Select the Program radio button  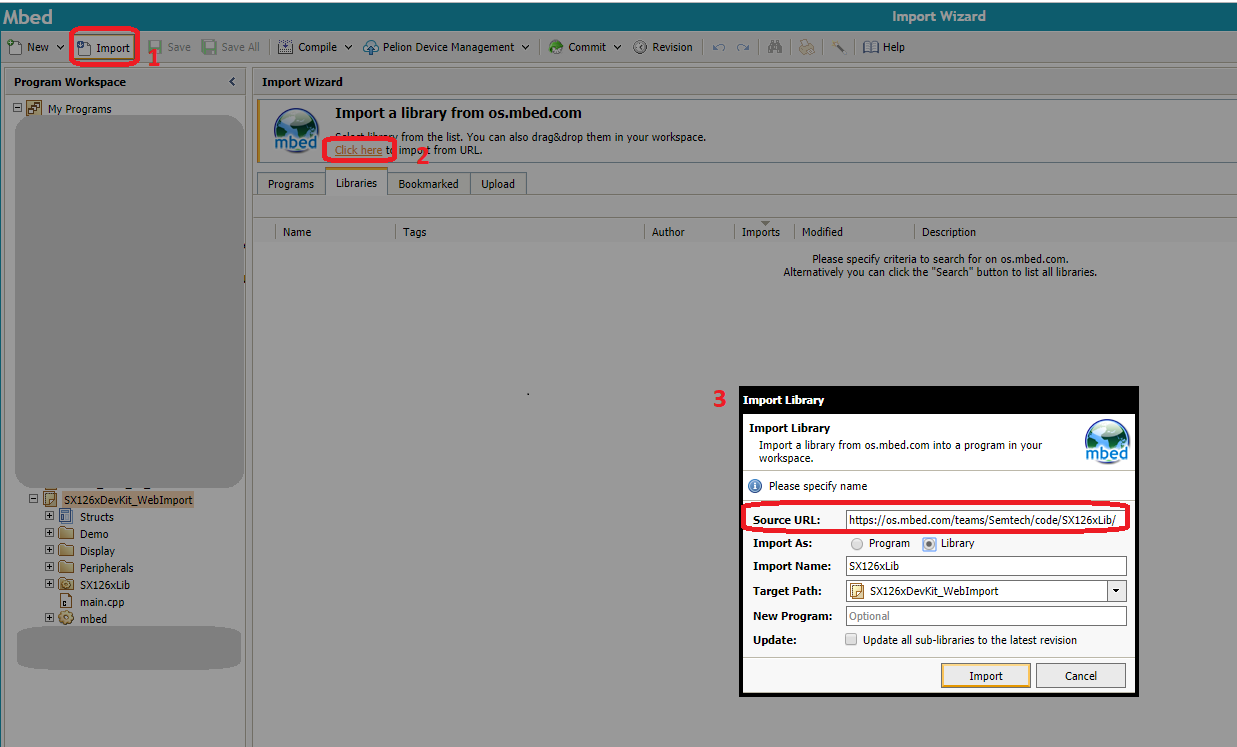point(857,544)
